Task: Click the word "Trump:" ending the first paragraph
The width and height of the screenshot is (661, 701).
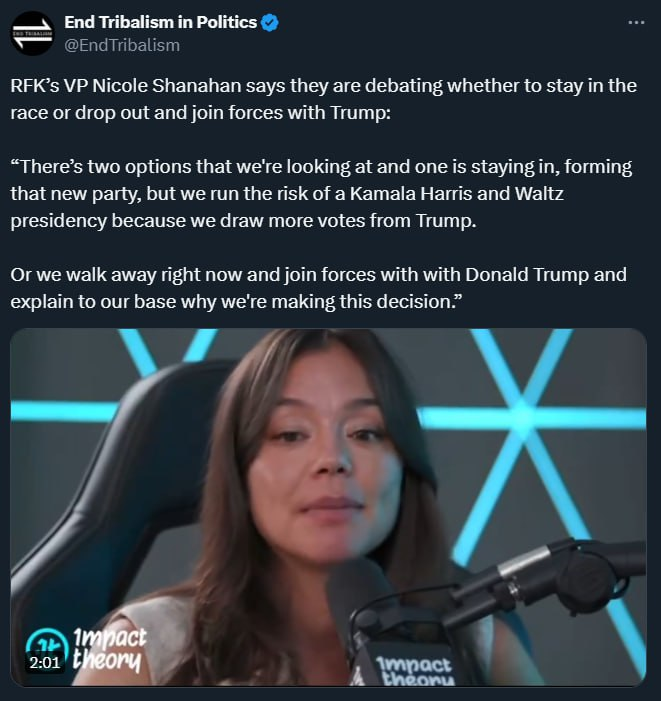Action: 361,113
